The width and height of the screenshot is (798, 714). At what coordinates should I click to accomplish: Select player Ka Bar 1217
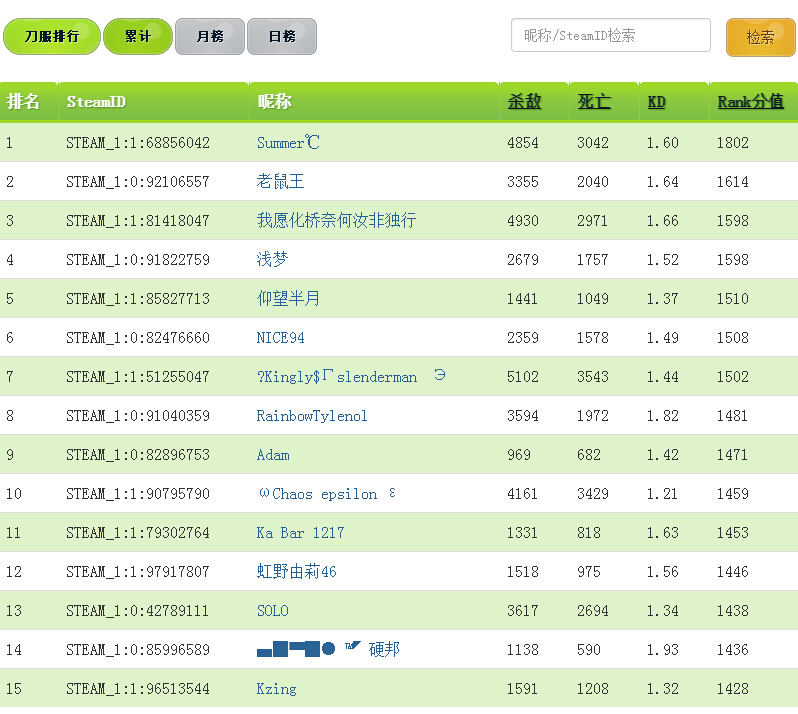tap(300, 533)
